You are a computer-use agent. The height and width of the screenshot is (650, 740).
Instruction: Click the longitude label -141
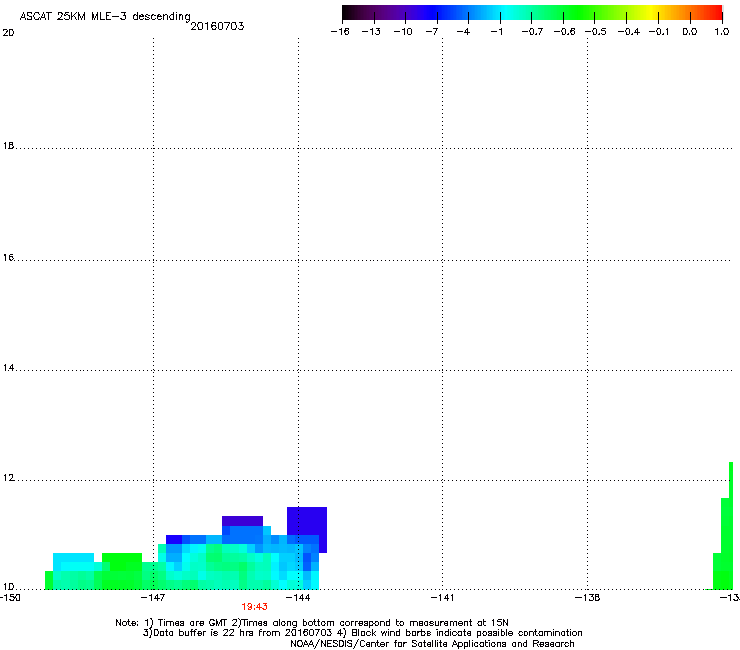click(442, 598)
